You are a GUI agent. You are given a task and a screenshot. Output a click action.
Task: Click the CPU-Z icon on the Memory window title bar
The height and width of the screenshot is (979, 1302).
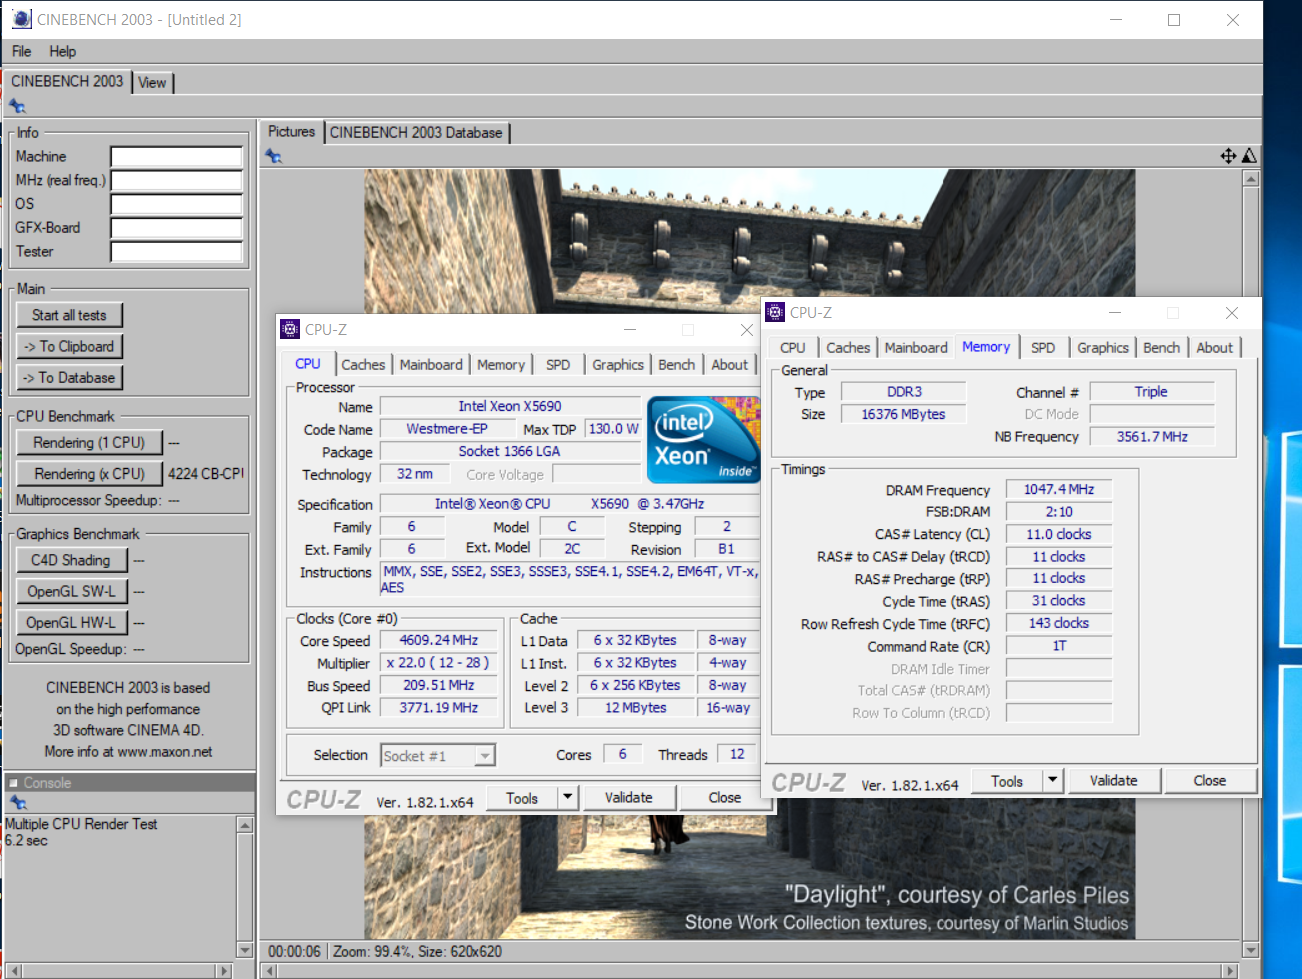point(775,312)
